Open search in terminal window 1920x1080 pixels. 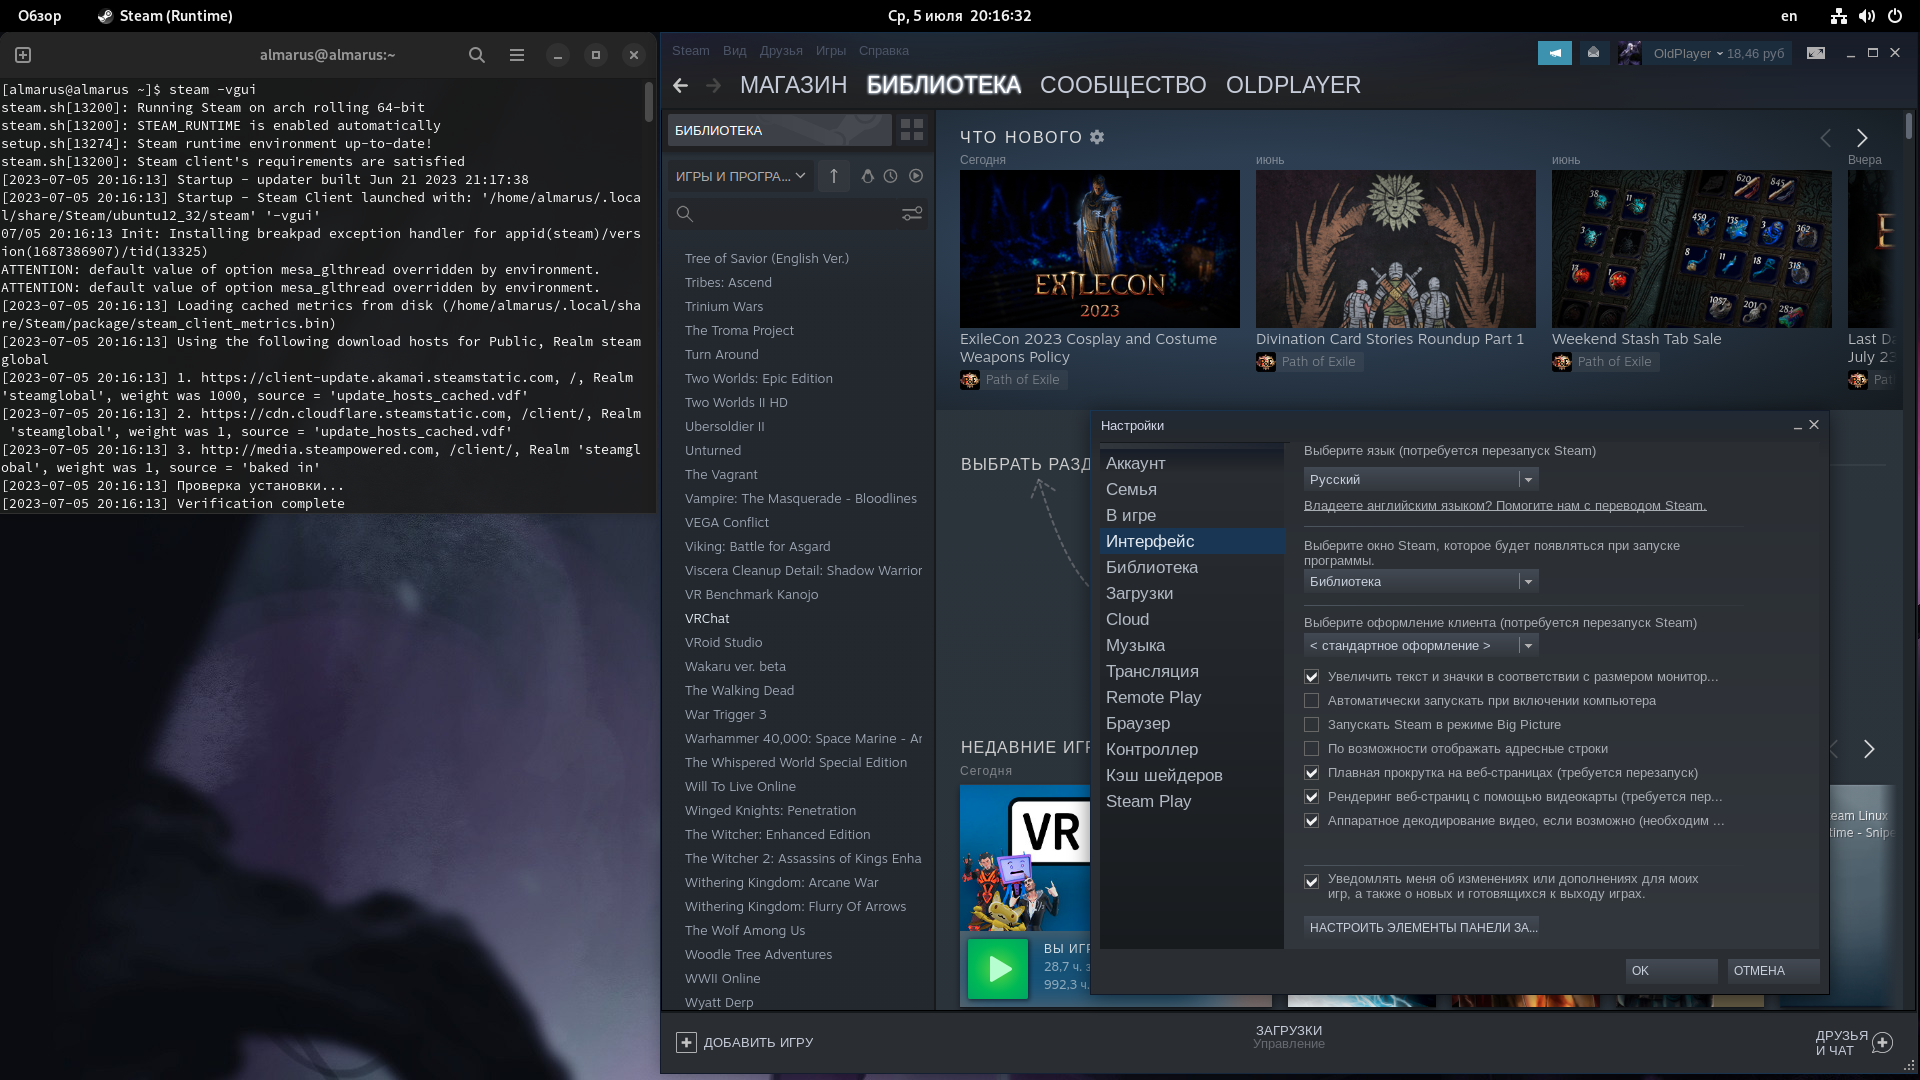tap(477, 55)
